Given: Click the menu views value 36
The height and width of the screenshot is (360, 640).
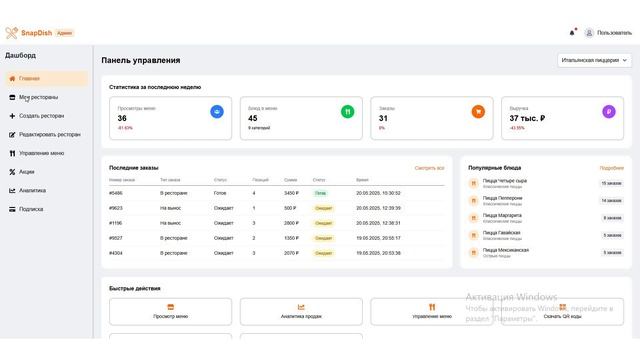Looking at the screenshot, I should click(x=122, y=118).
